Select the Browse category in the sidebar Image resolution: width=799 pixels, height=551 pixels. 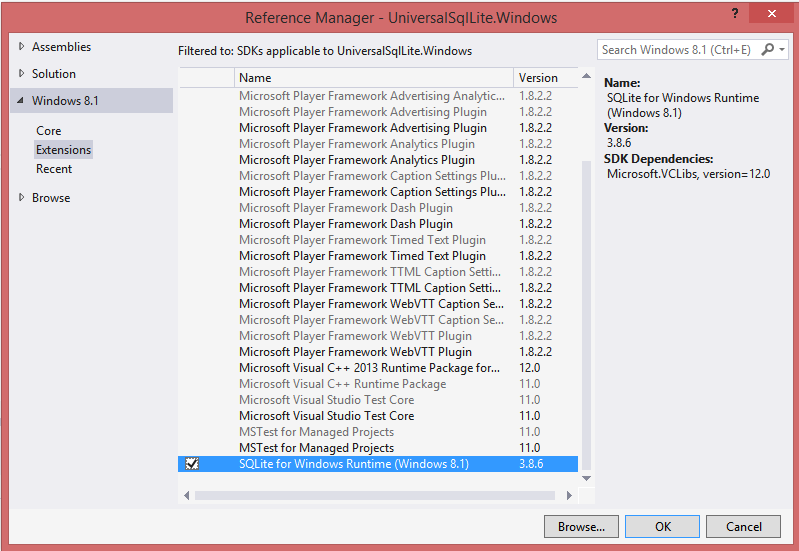(x=51, y=198)
